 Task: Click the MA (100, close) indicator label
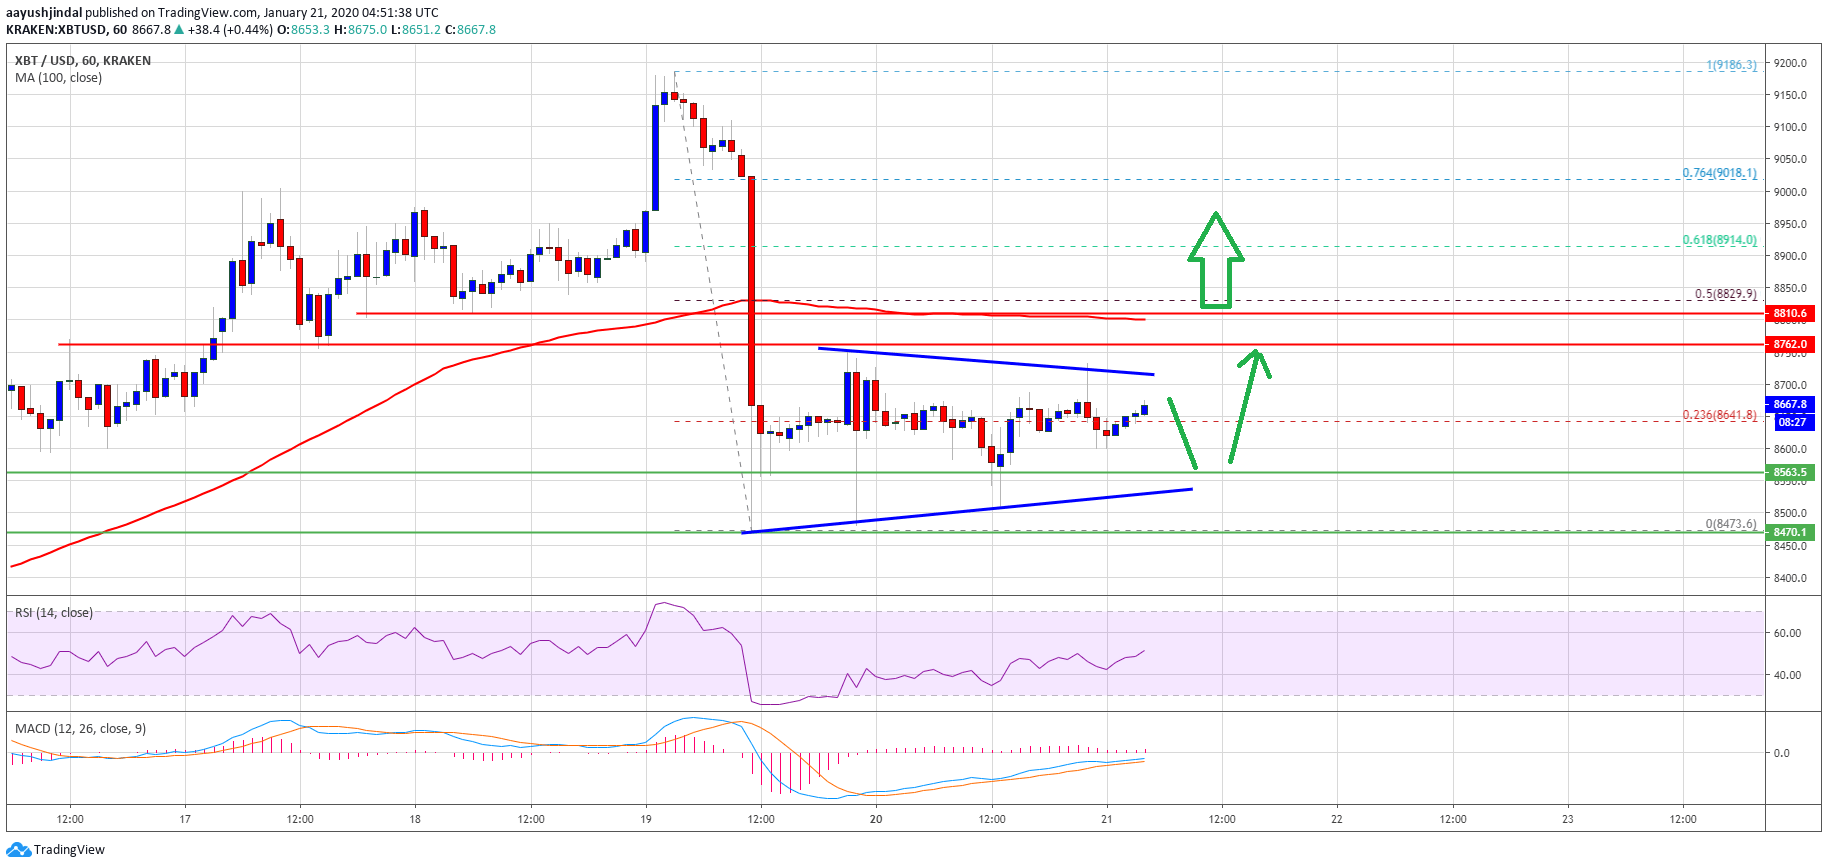(58, 78)
